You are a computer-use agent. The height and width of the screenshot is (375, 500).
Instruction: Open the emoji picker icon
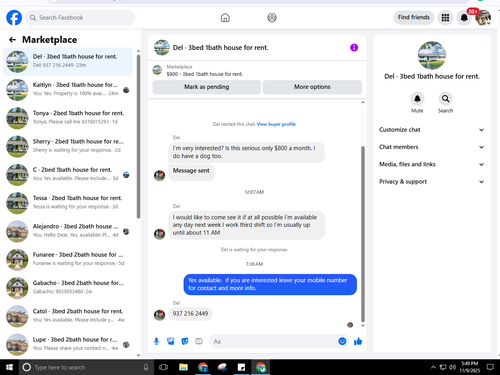click(342, 341)
